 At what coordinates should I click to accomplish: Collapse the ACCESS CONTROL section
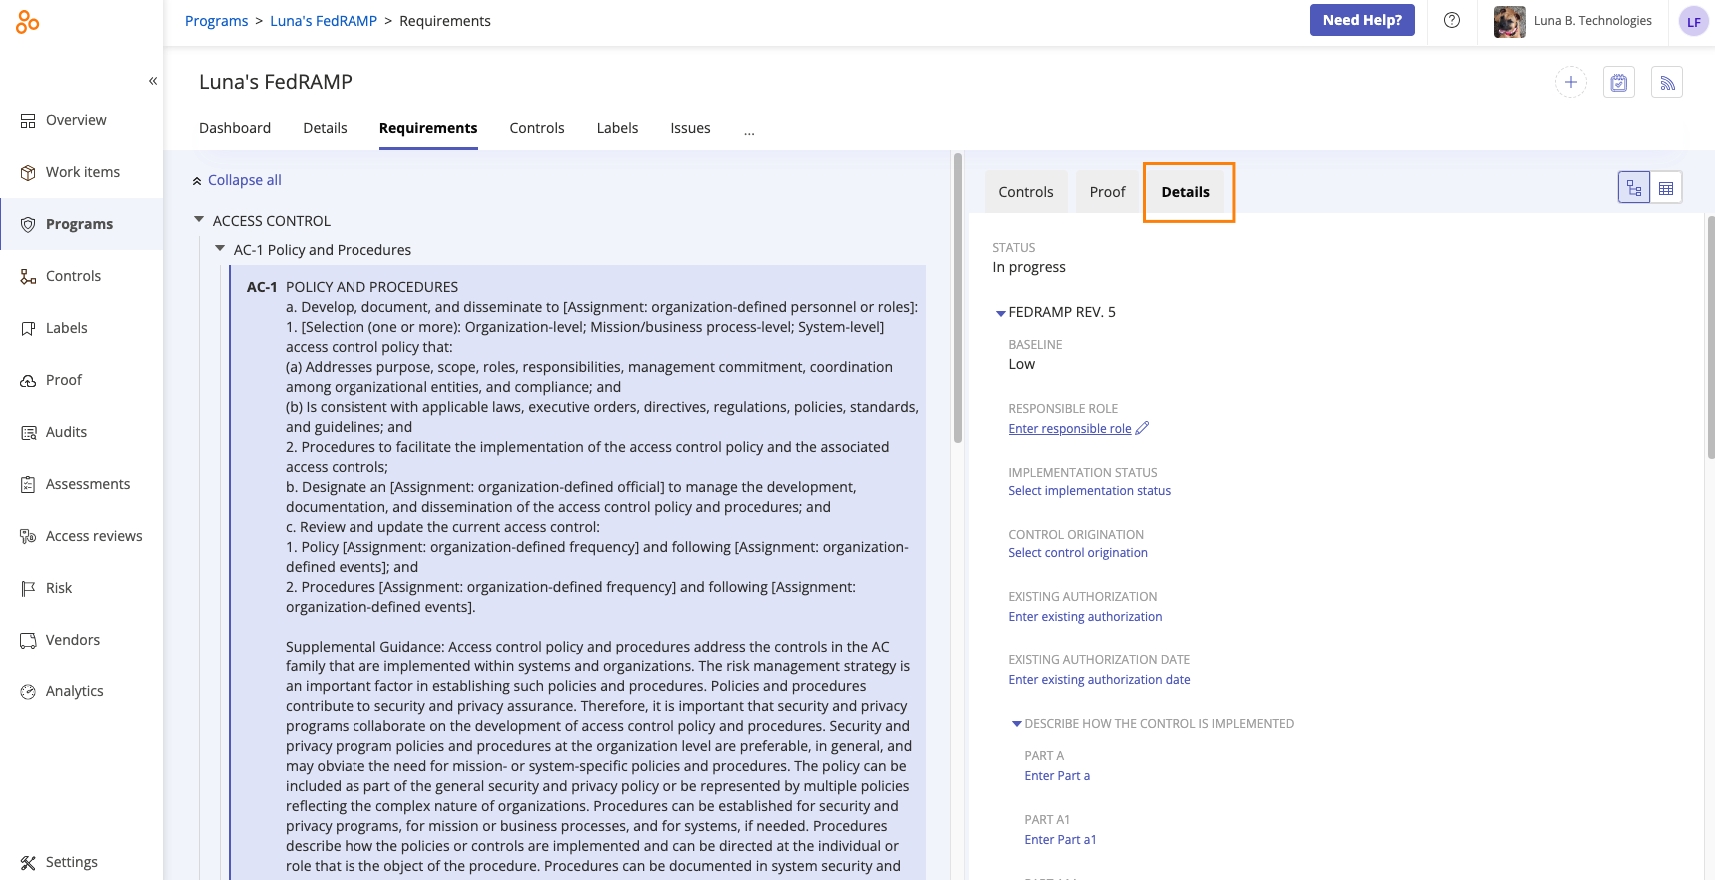[x=199, y=220]
